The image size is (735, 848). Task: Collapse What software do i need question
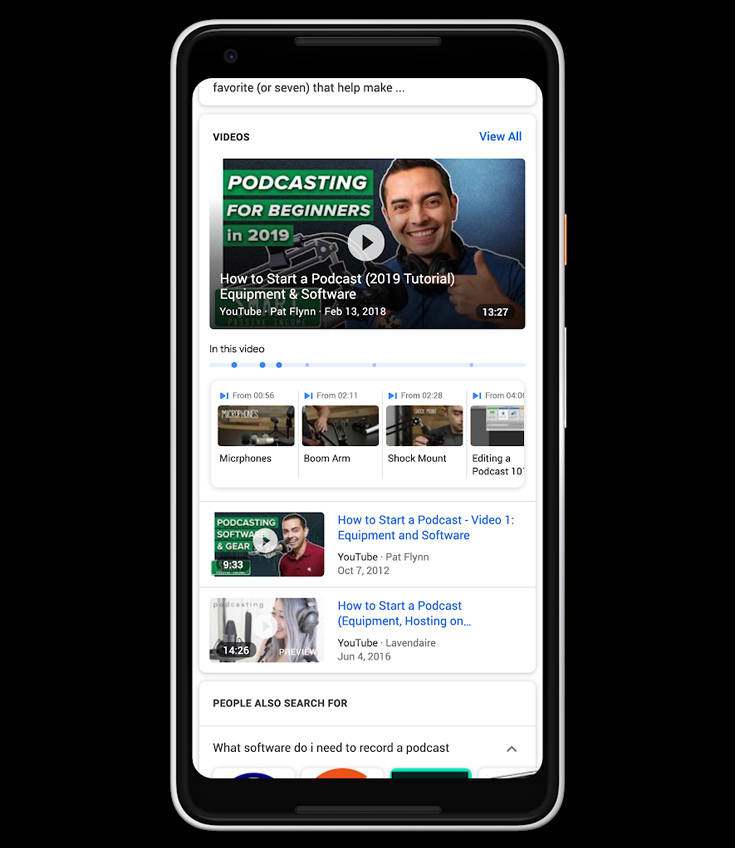pos(512,749)
